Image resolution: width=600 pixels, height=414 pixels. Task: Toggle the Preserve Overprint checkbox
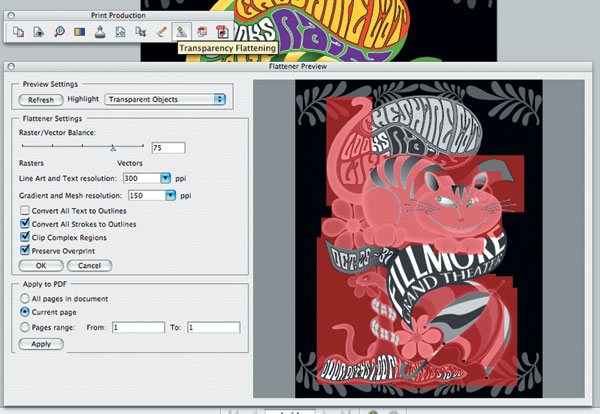[x=25, y=250]
